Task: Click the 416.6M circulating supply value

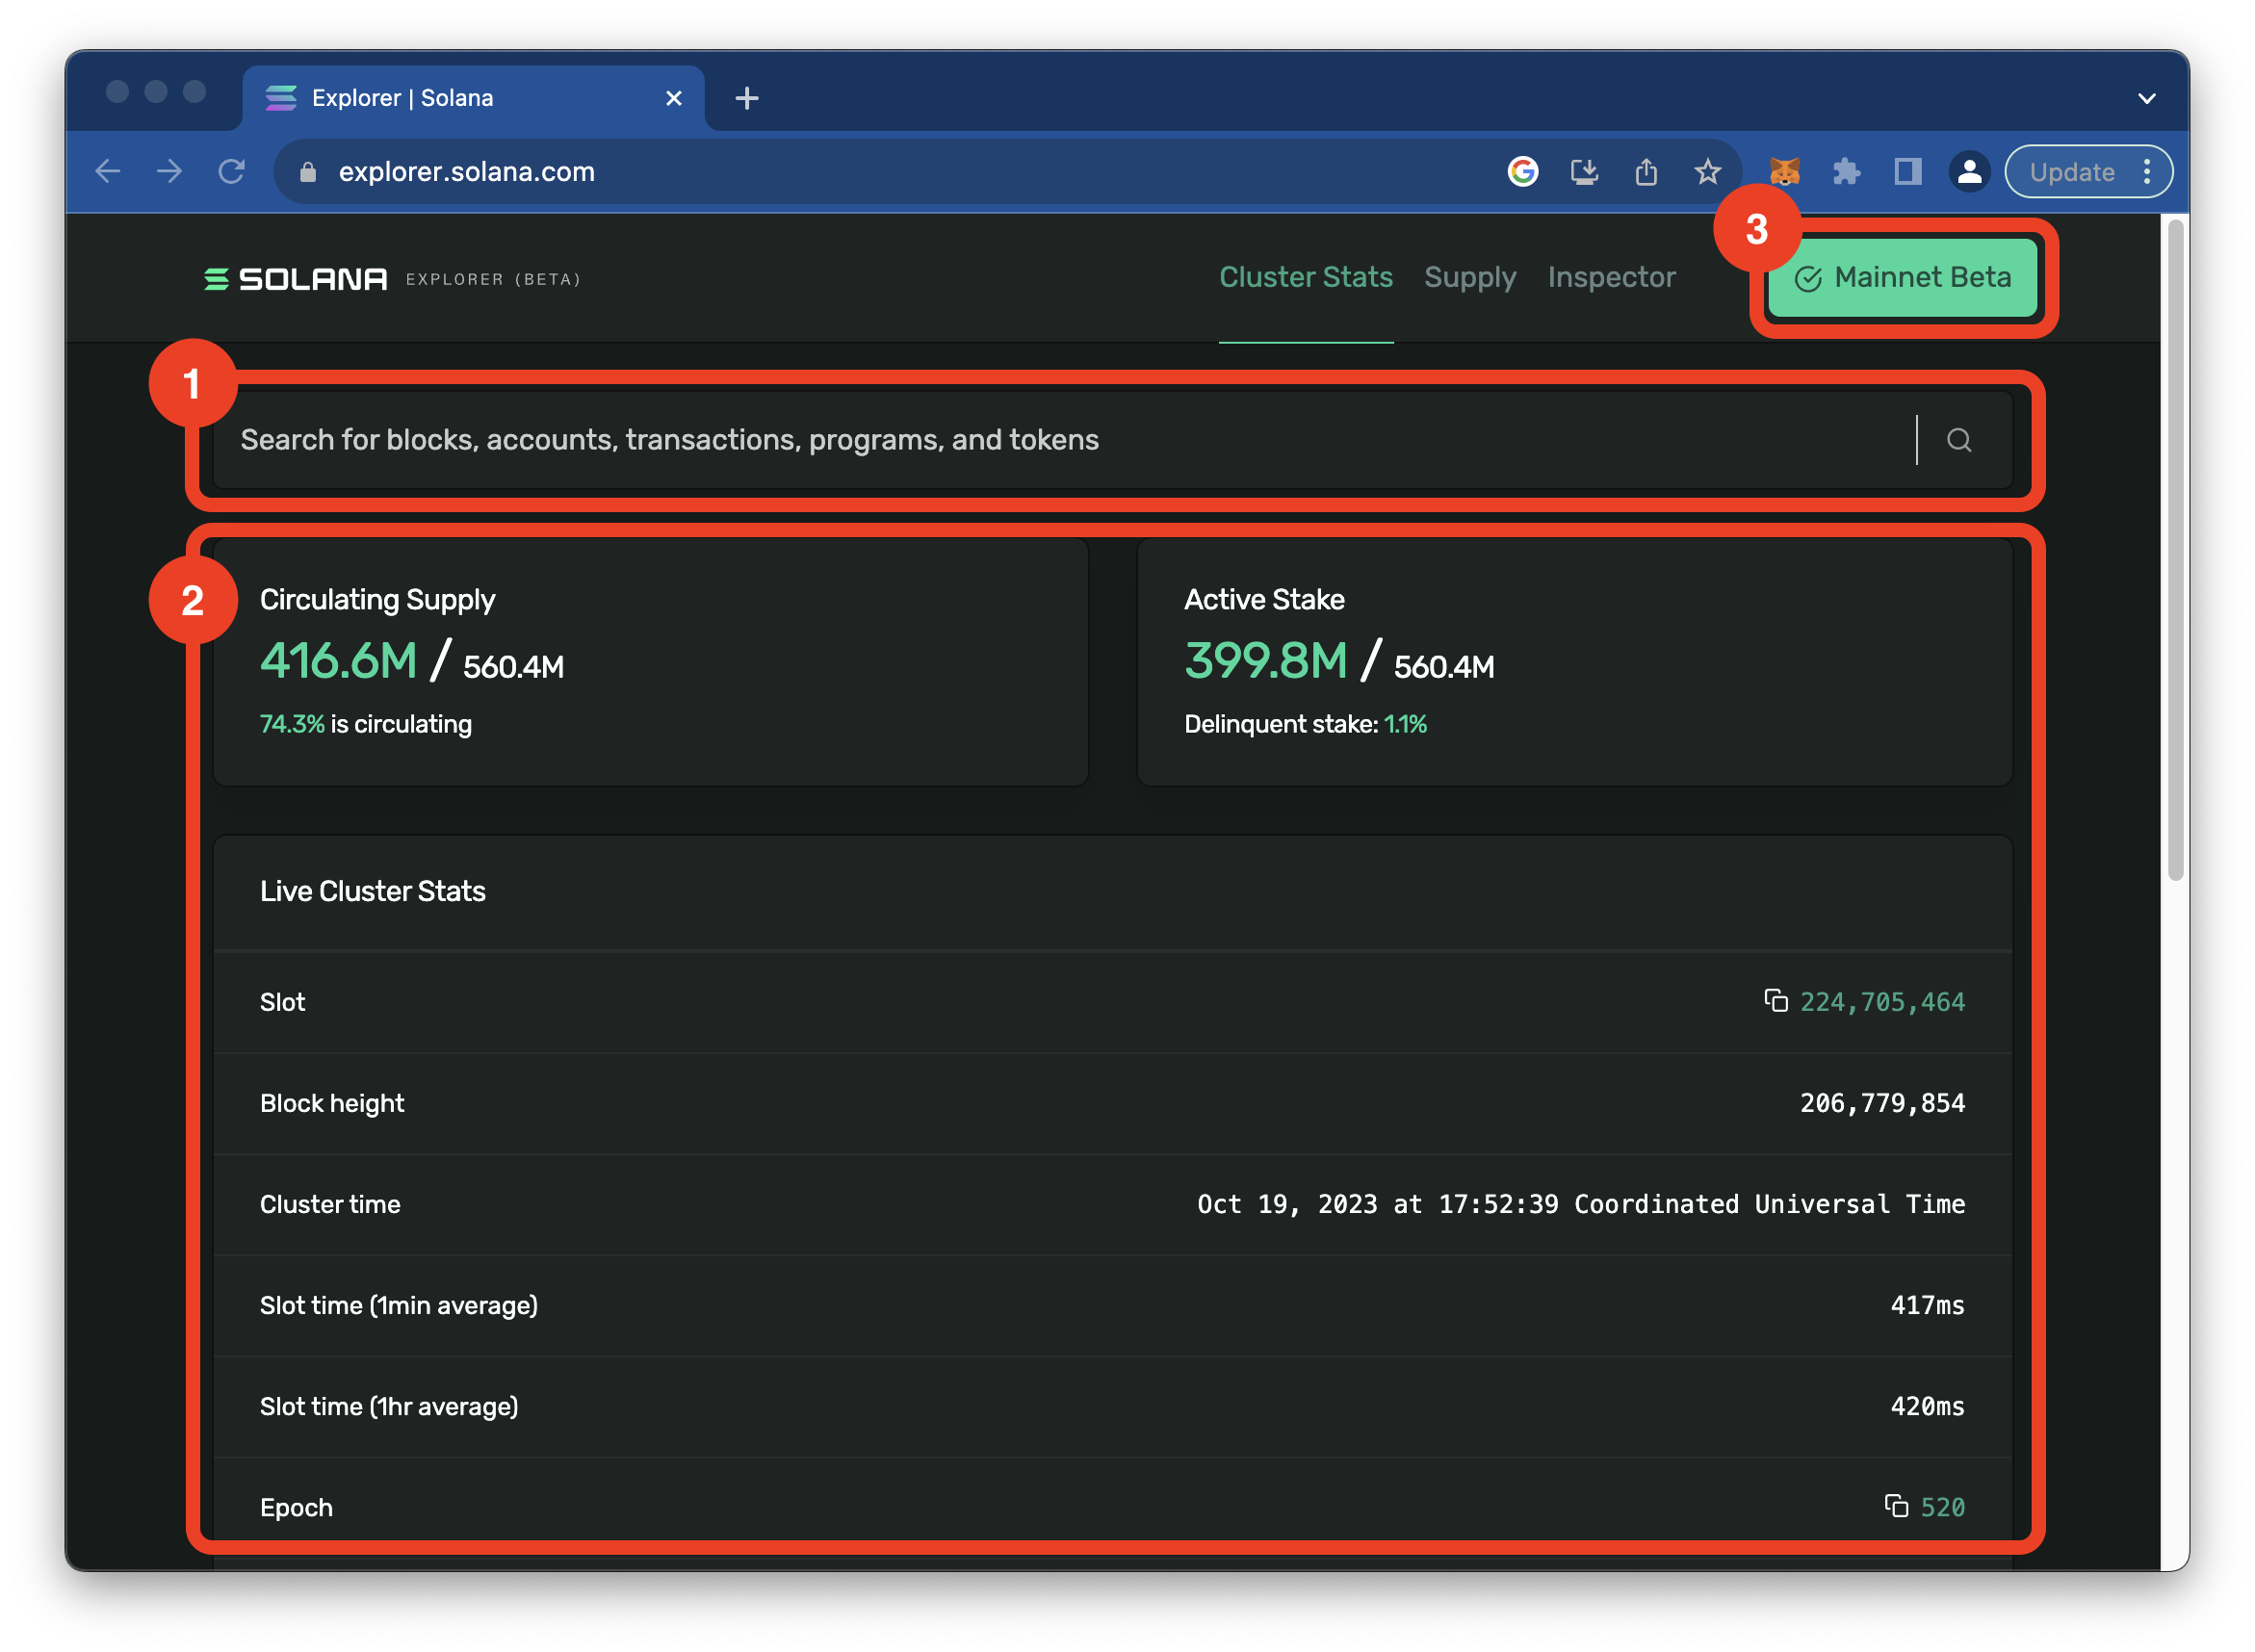Action: [338, 660]
